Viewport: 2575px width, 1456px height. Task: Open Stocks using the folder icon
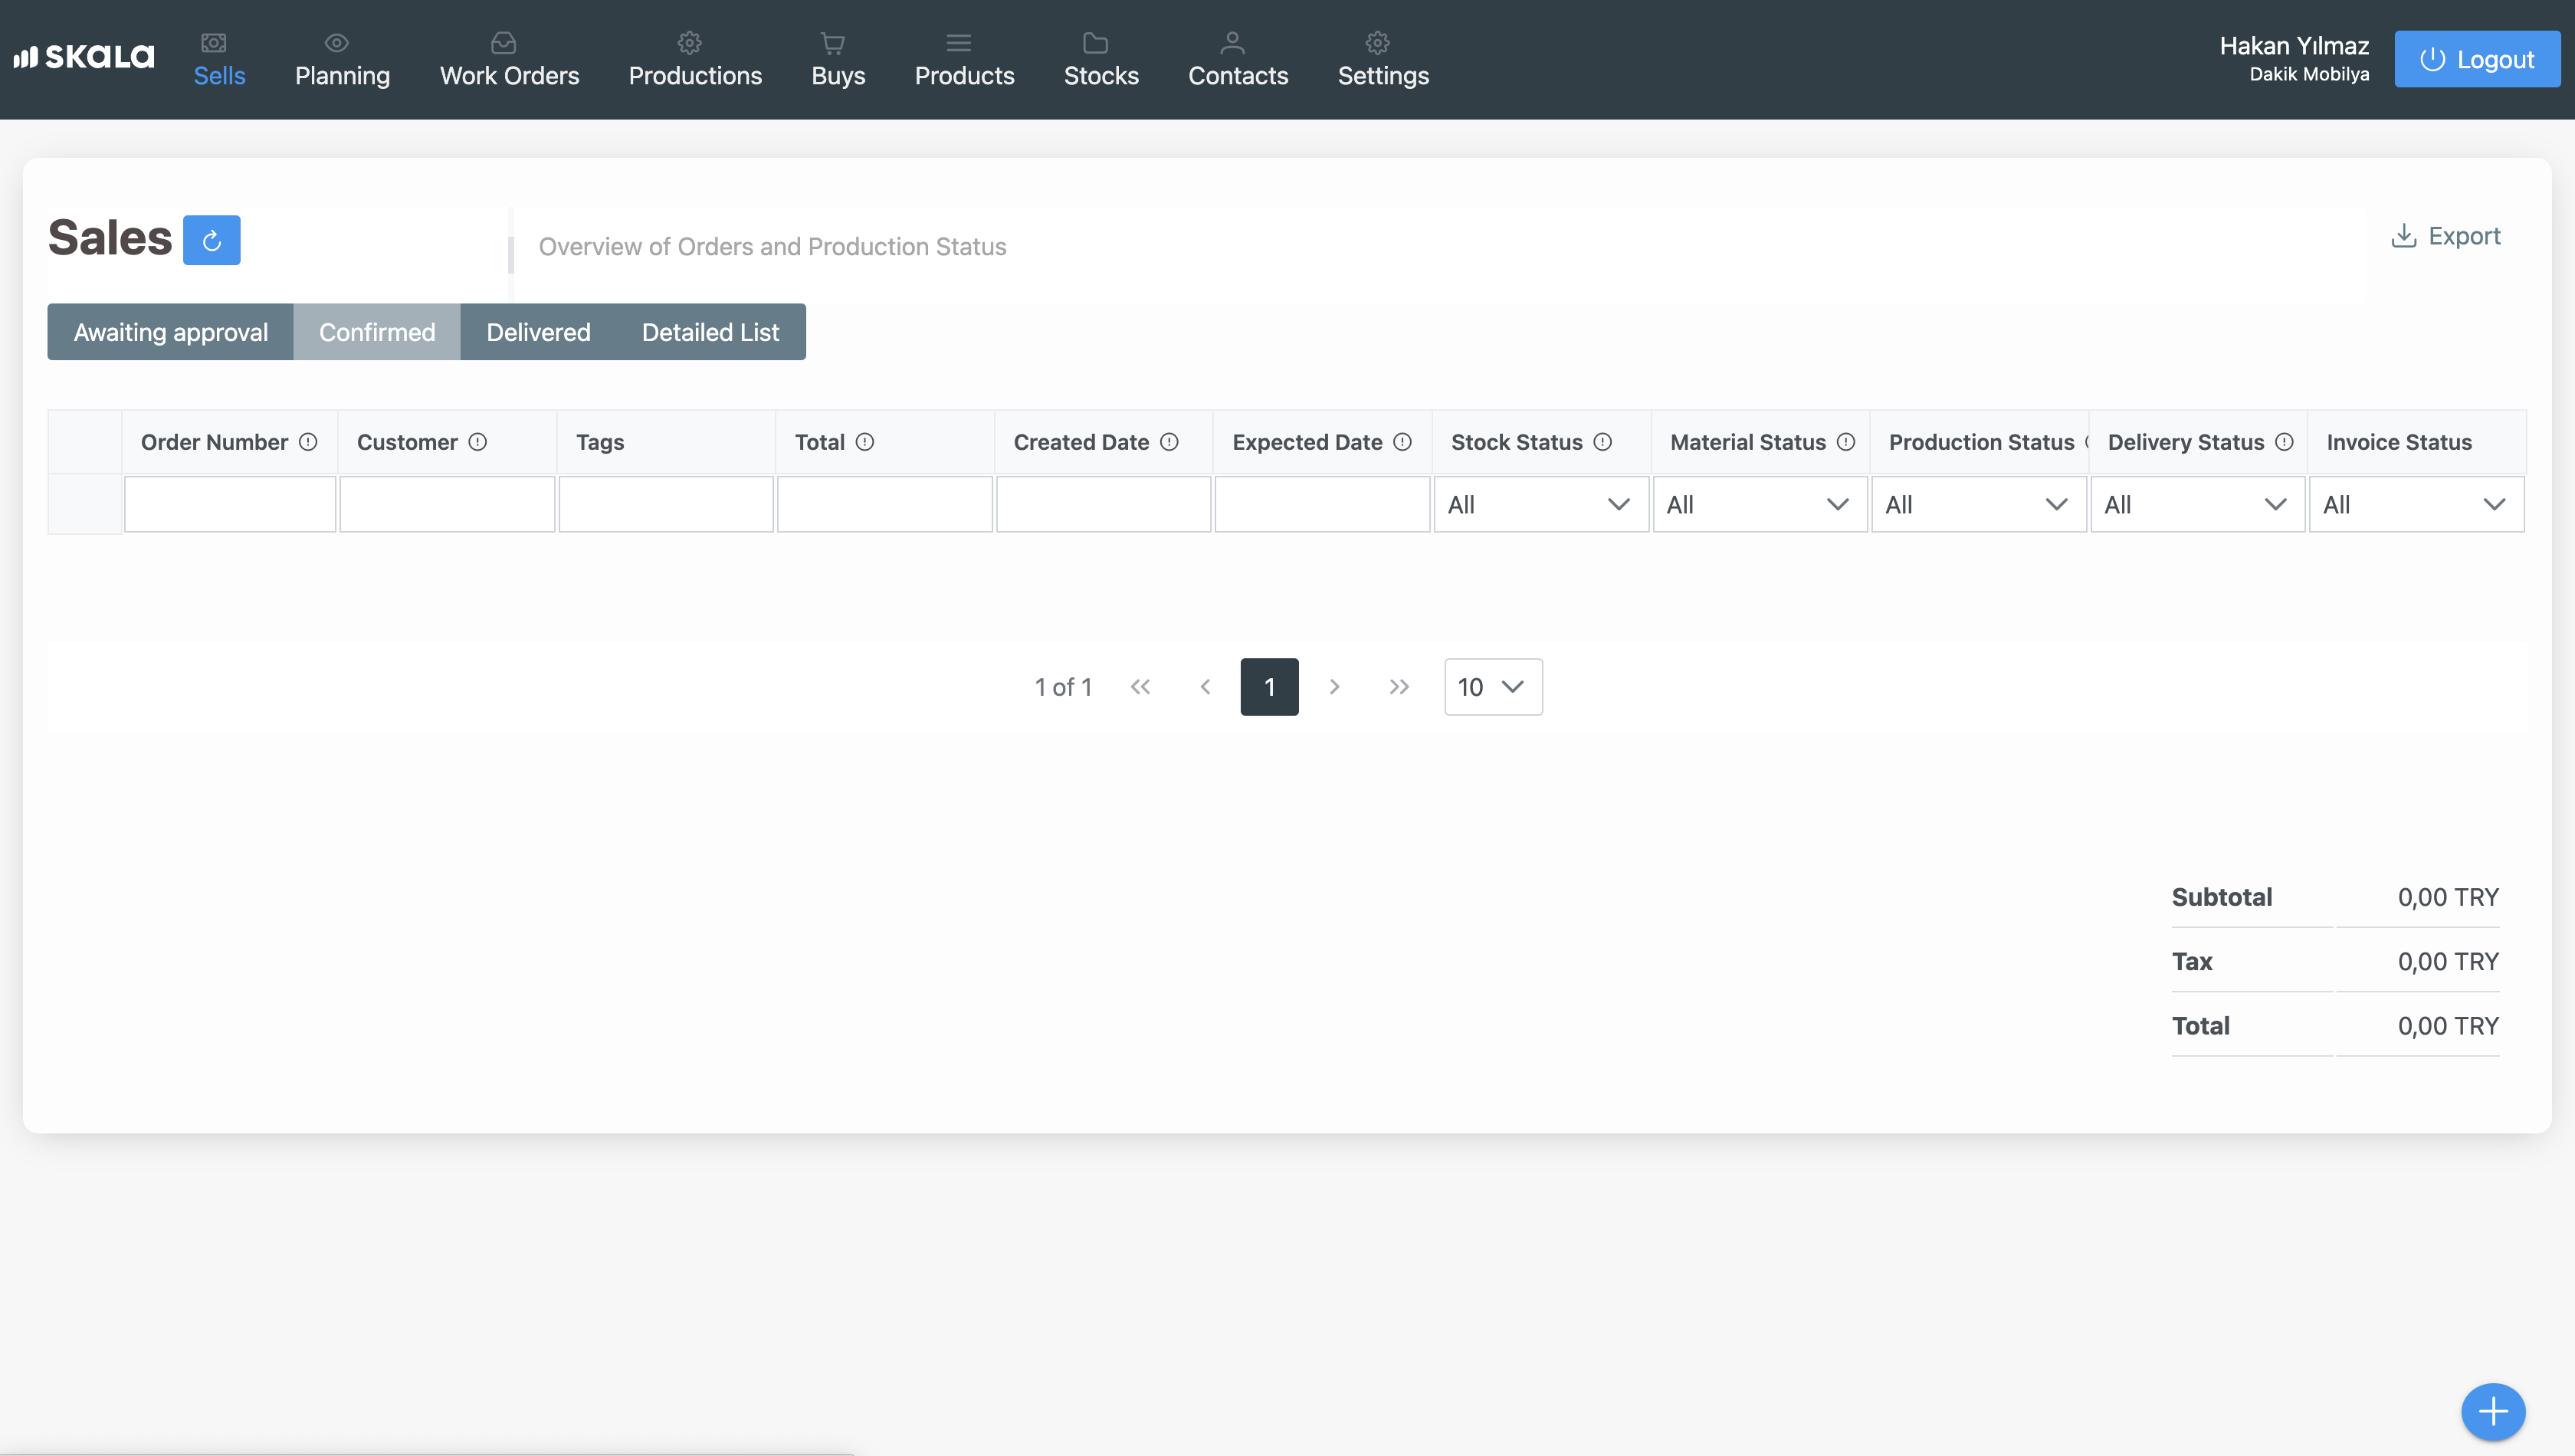(1095, 42)
